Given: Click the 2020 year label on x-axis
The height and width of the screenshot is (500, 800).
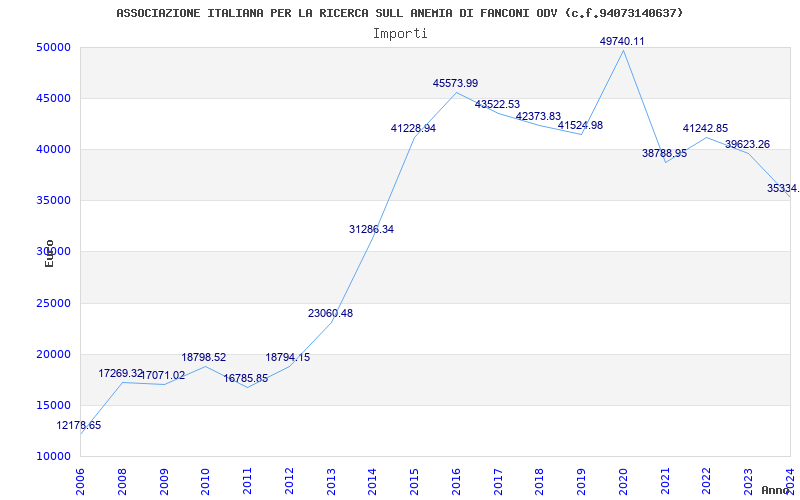Looking at the screenshot, I should (623, 481).
